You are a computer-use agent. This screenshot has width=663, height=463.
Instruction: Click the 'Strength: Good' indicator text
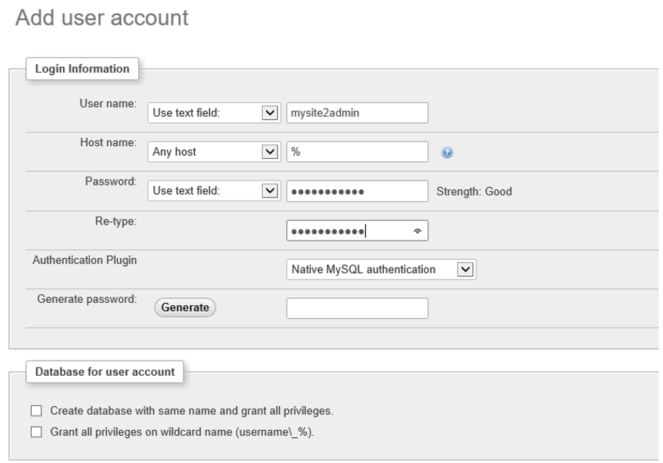[474, 191]
